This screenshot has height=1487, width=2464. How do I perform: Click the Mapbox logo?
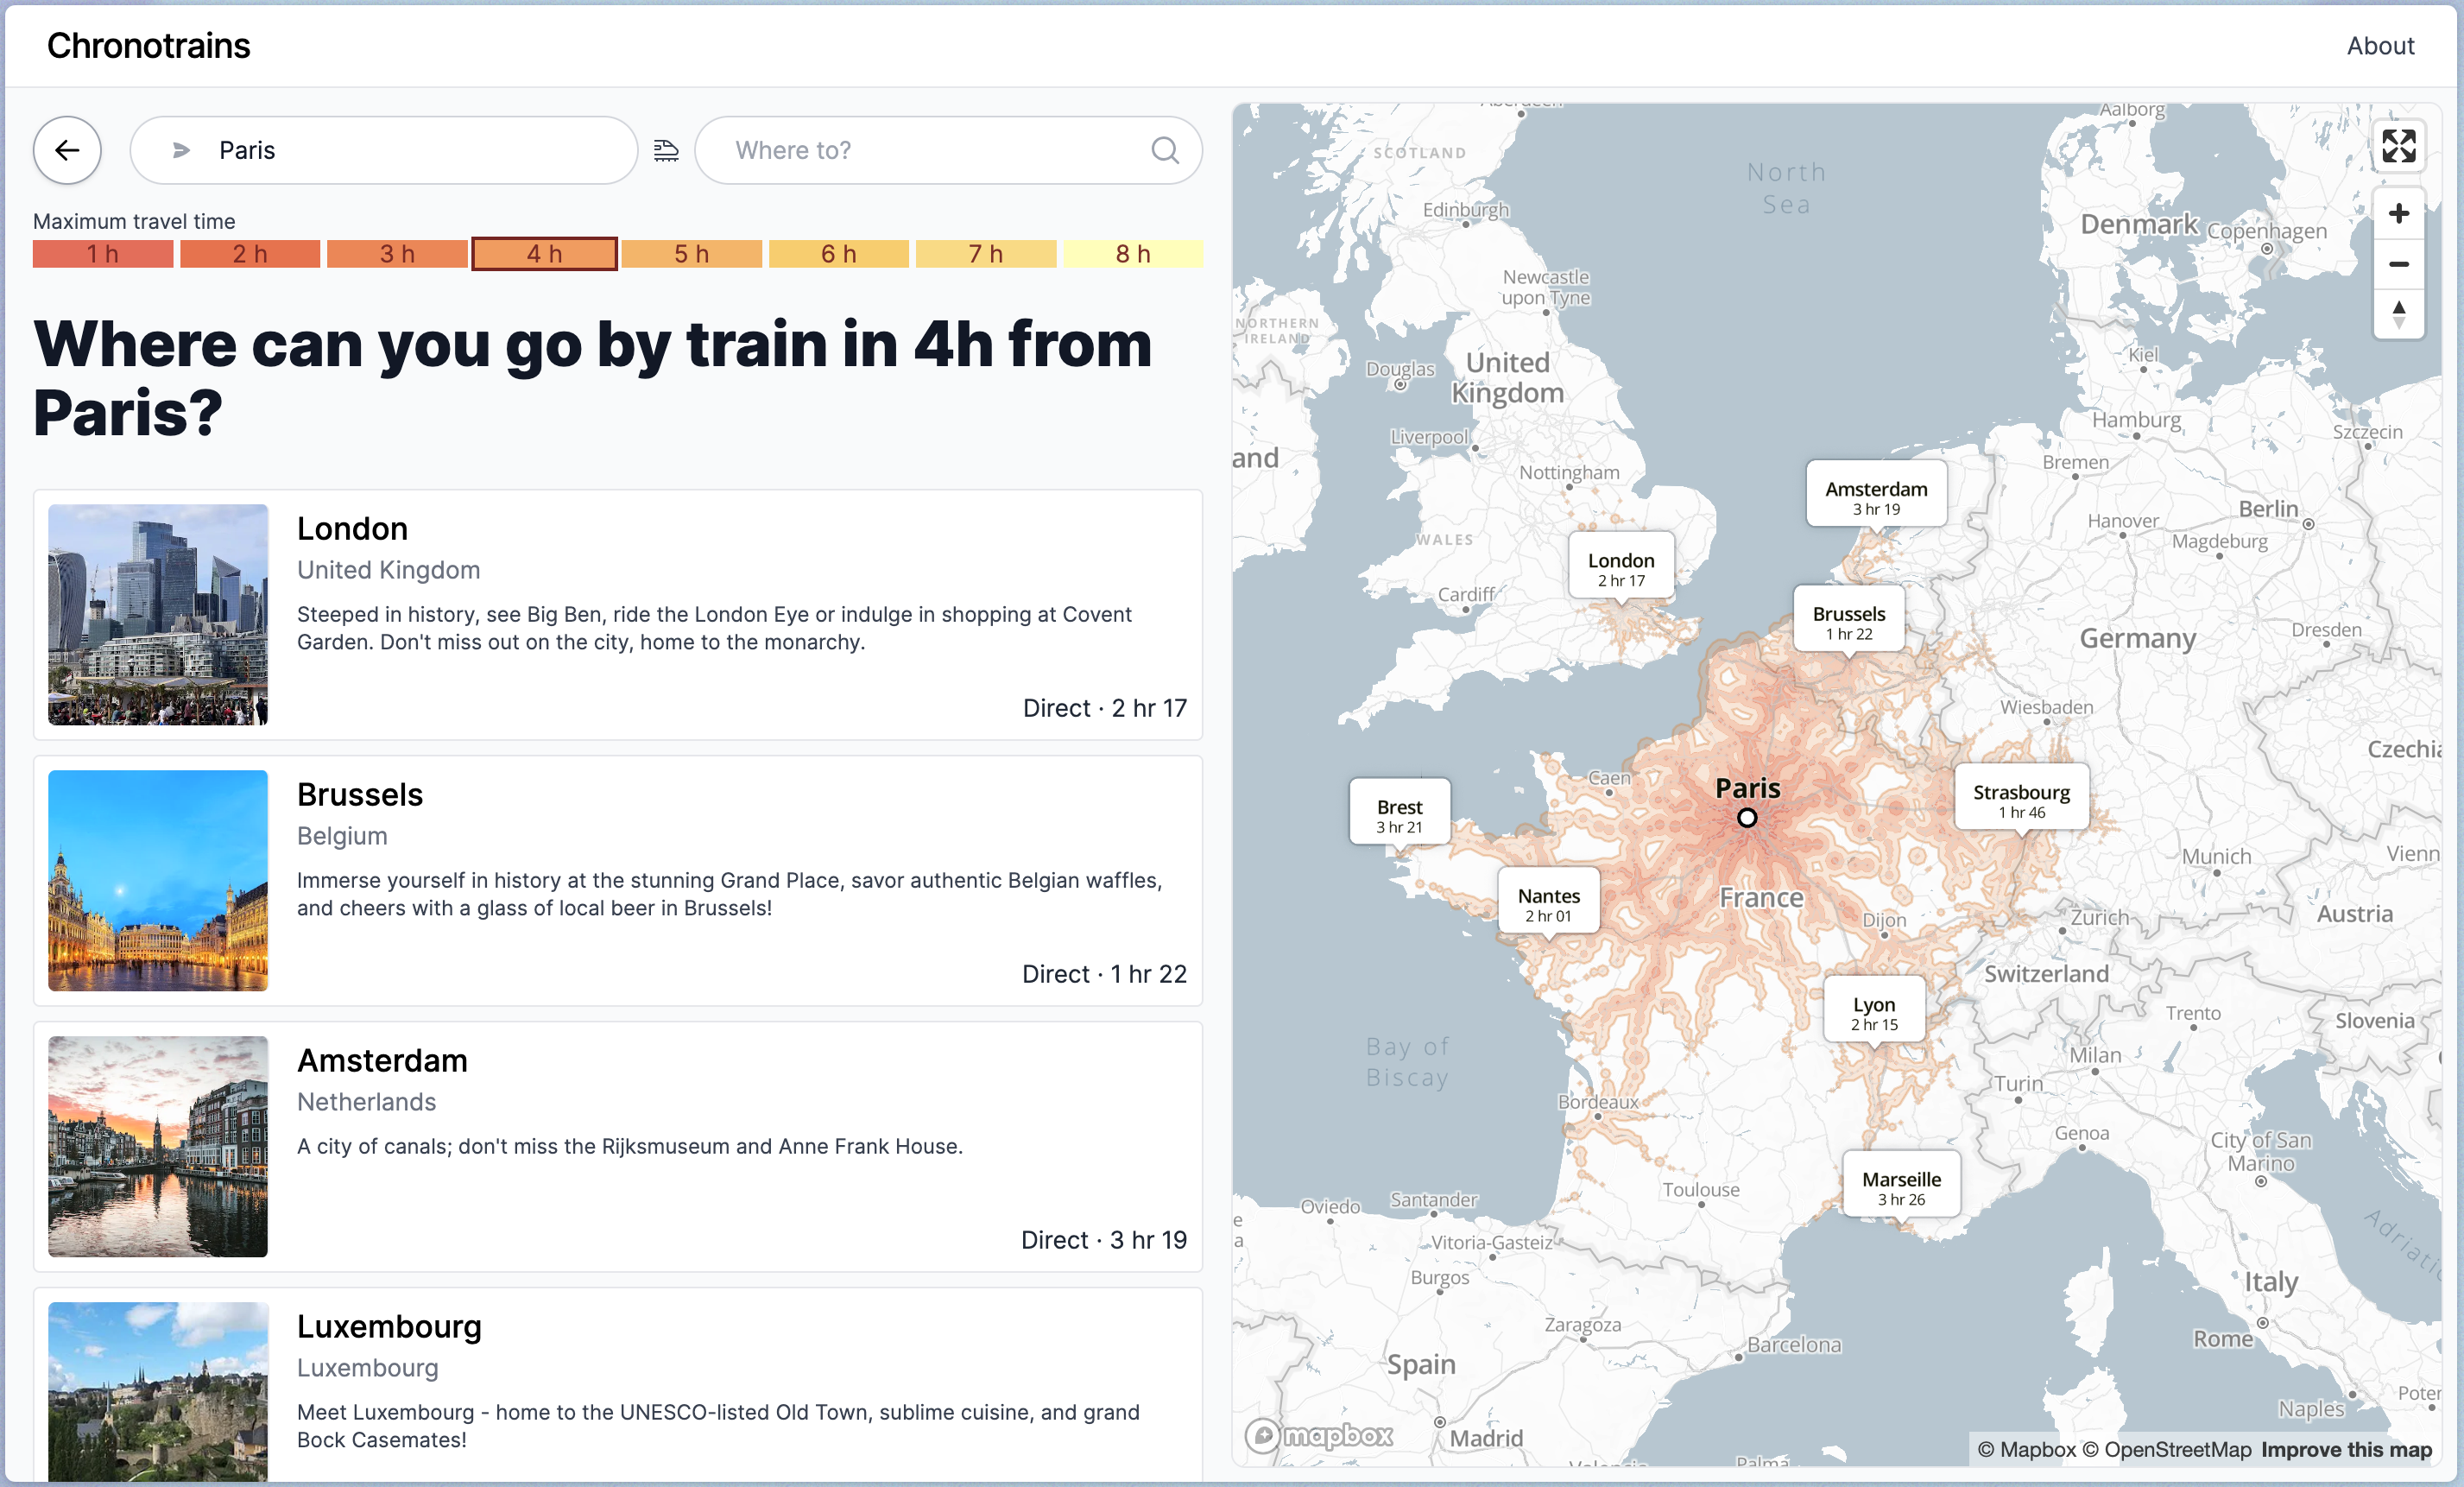pos(1319,1435)
